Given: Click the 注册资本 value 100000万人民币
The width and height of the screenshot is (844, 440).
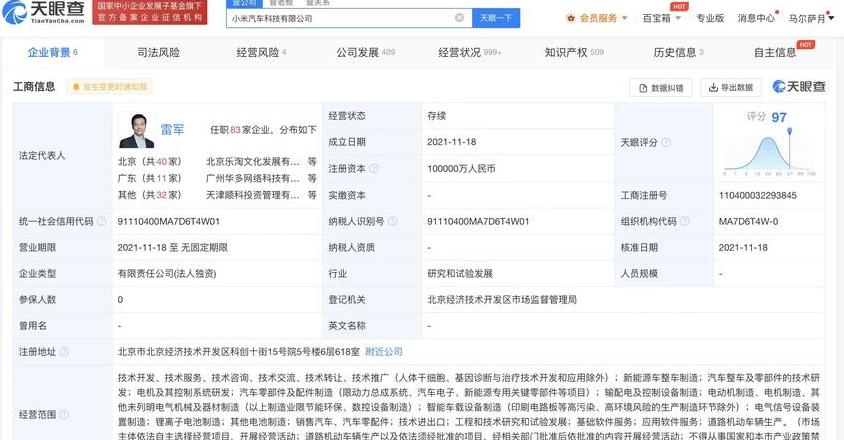Looking at the screenshot, I should pos(461,169).
